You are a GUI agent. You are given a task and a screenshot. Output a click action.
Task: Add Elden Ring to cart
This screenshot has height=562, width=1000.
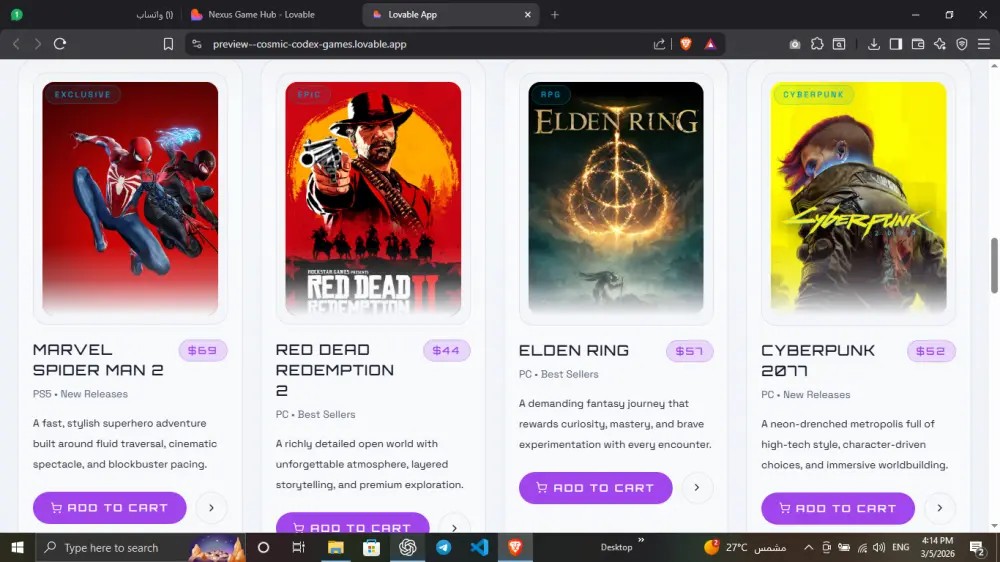(596, 488)
